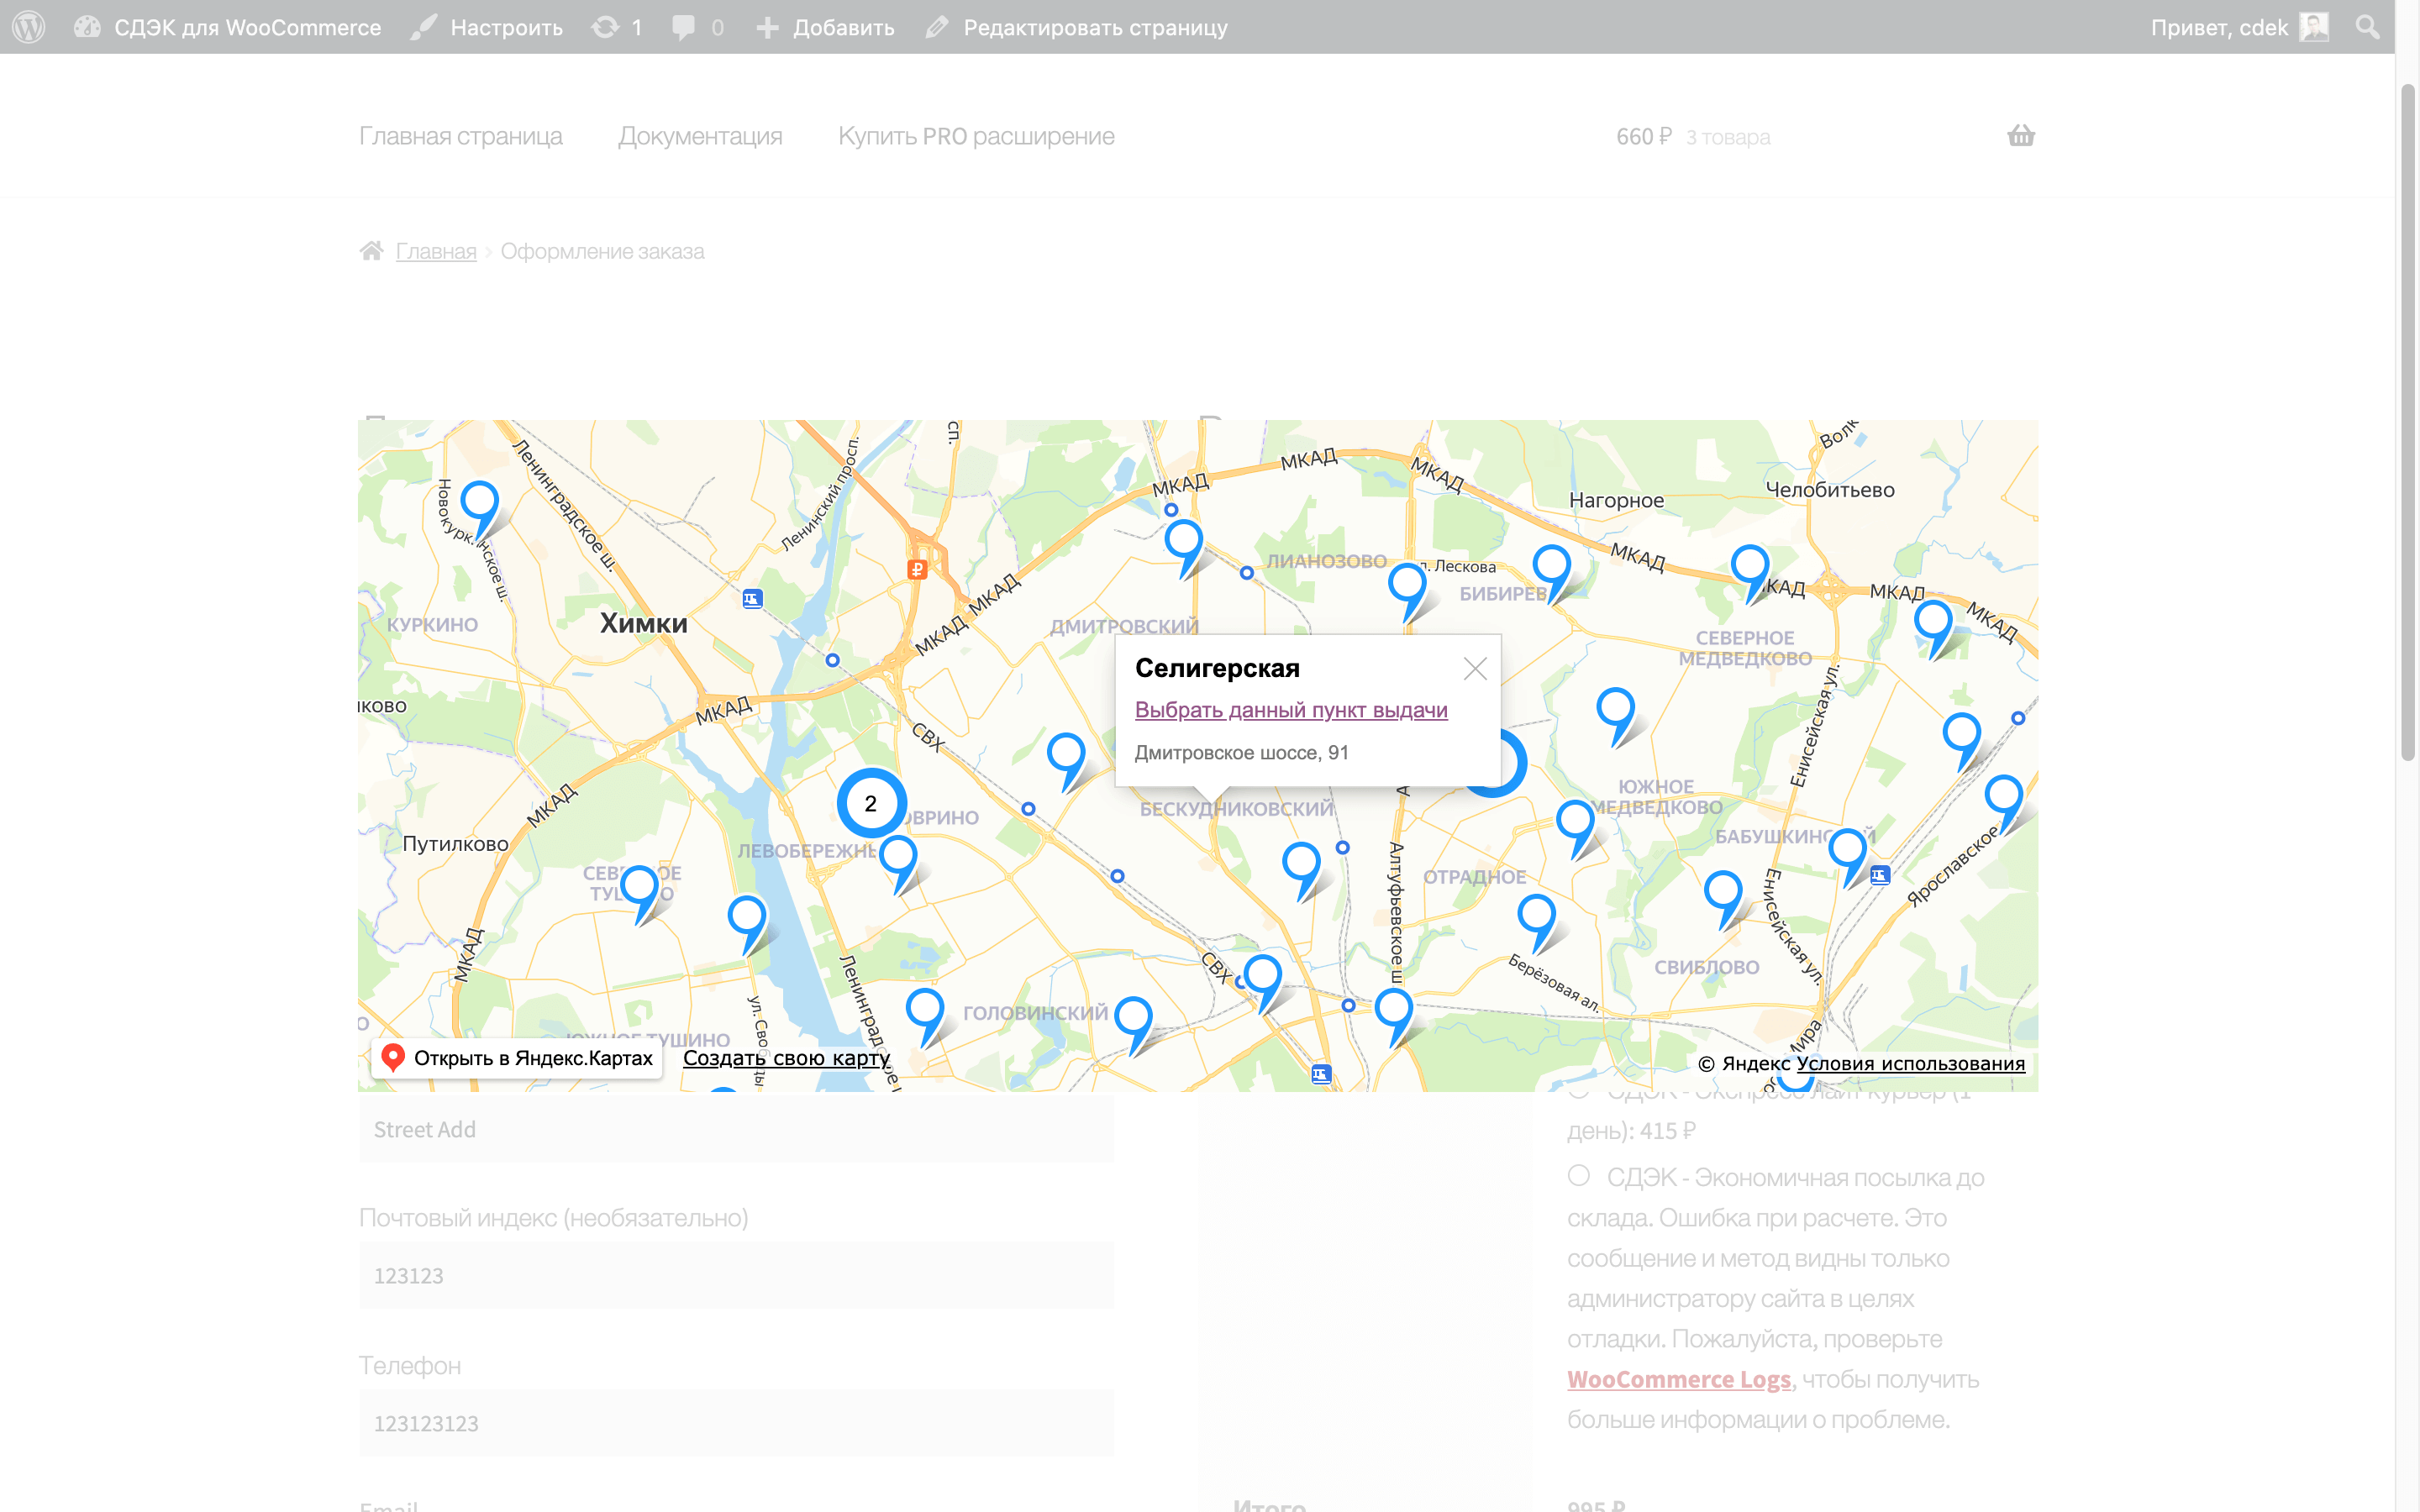The image size is (2420, 1512).
Task: Click the page vertical scrollbar thumb
Action: click(2407, 420)
